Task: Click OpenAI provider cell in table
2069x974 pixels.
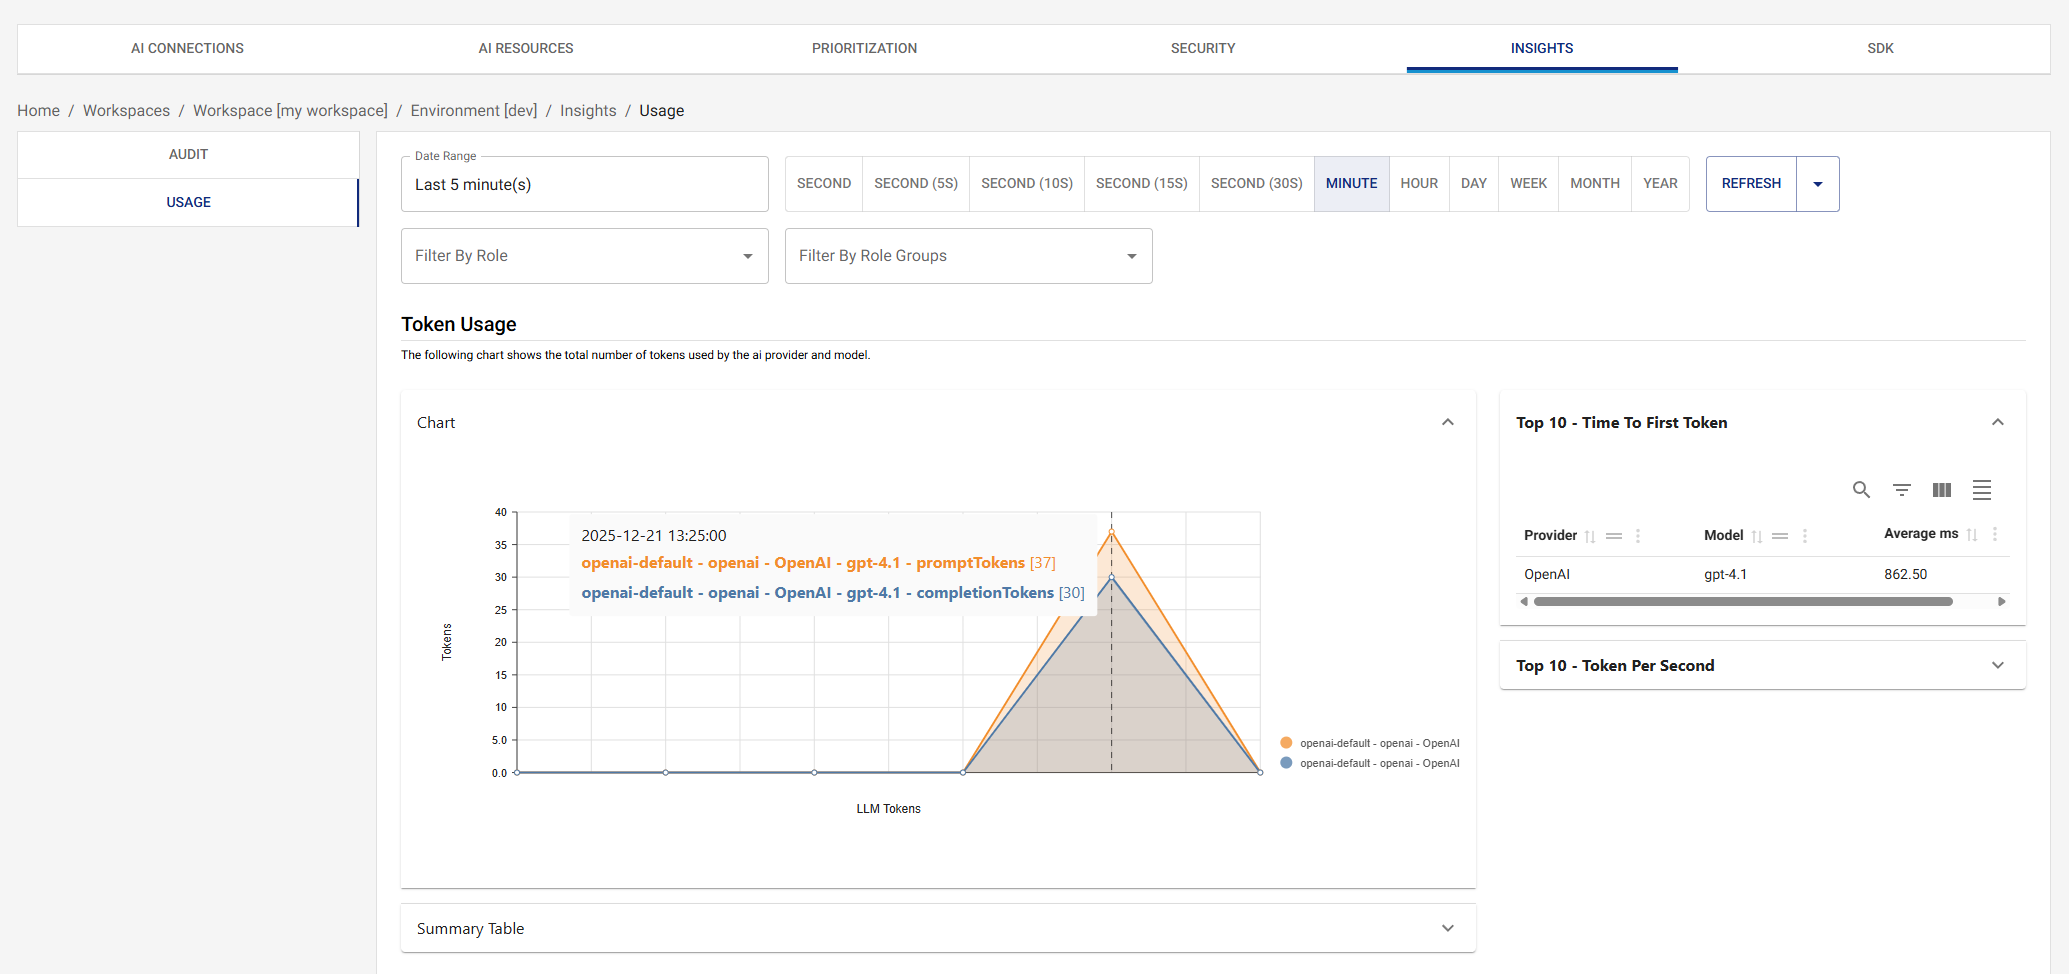Action: 1547,574
